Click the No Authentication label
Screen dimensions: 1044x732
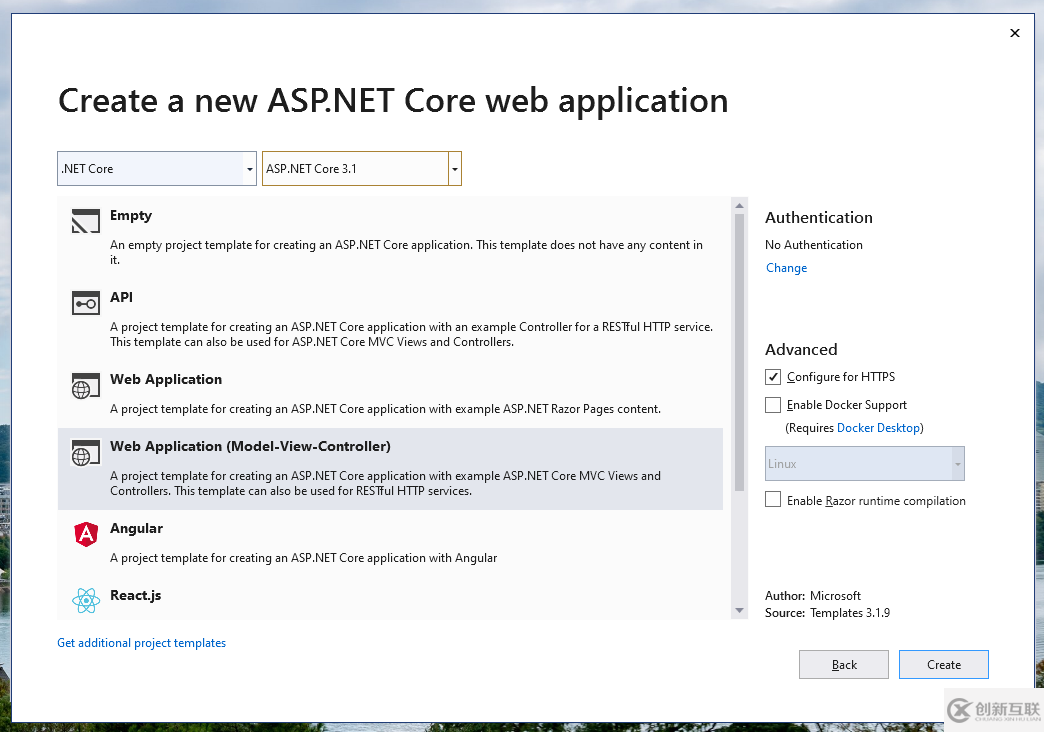pyautogui.click(x=814, y=245)
